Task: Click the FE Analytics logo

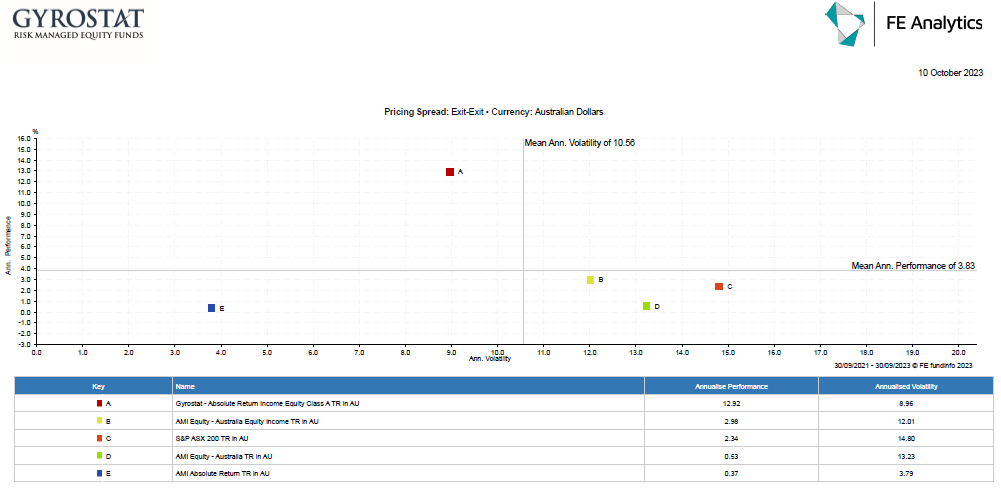Action: click(x=904, y=24)
